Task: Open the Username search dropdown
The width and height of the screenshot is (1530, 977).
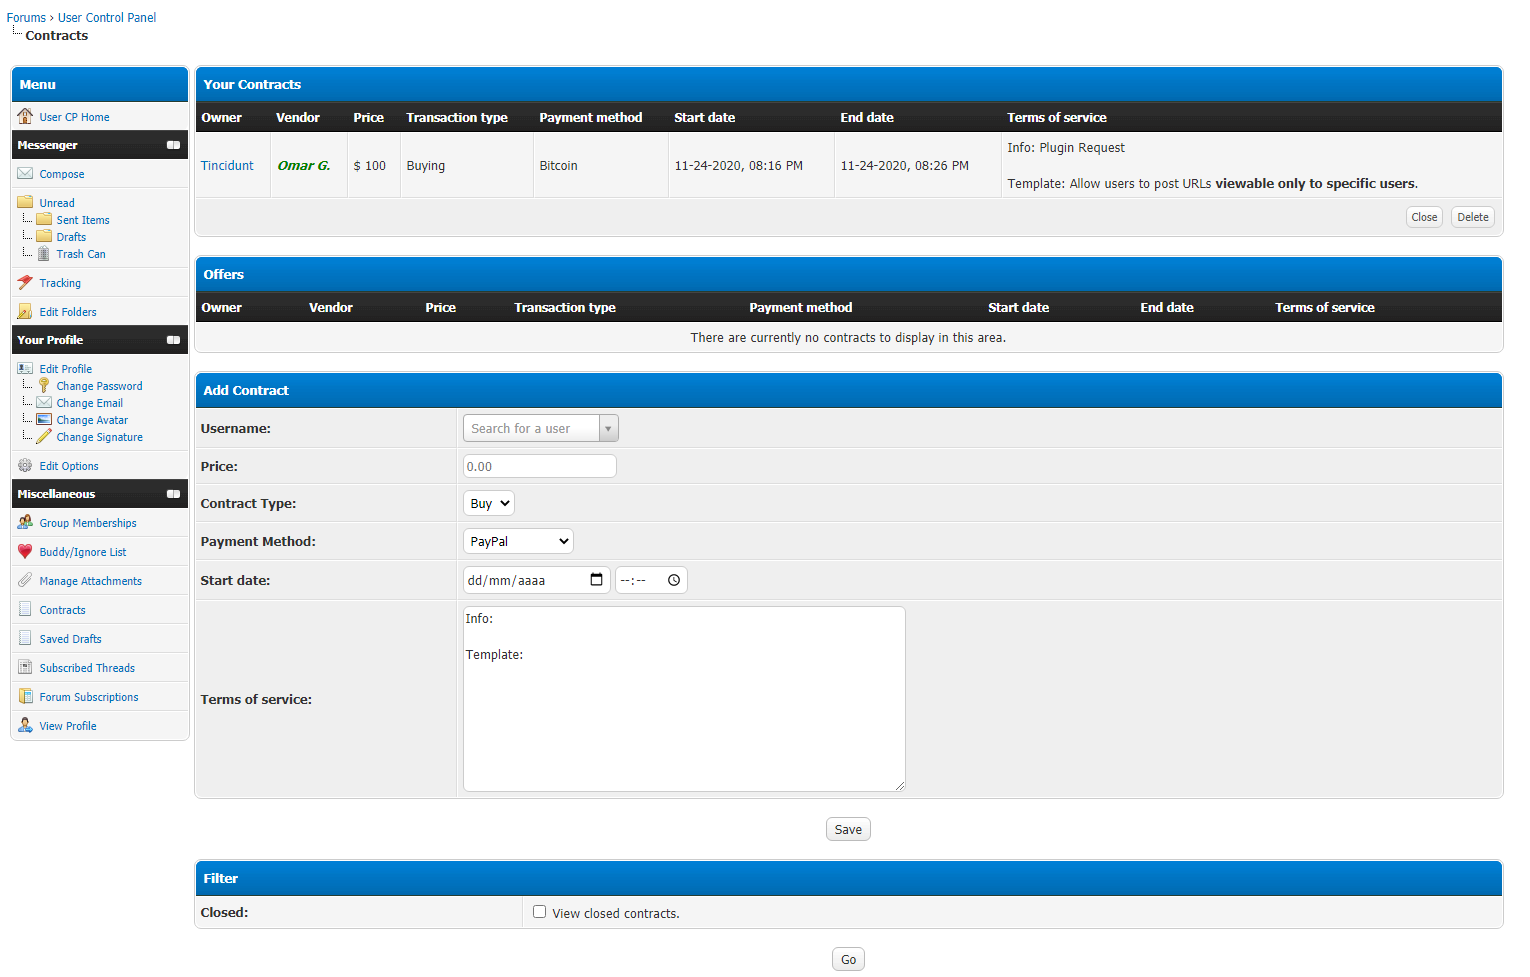Action: click(x=608, y=429)
